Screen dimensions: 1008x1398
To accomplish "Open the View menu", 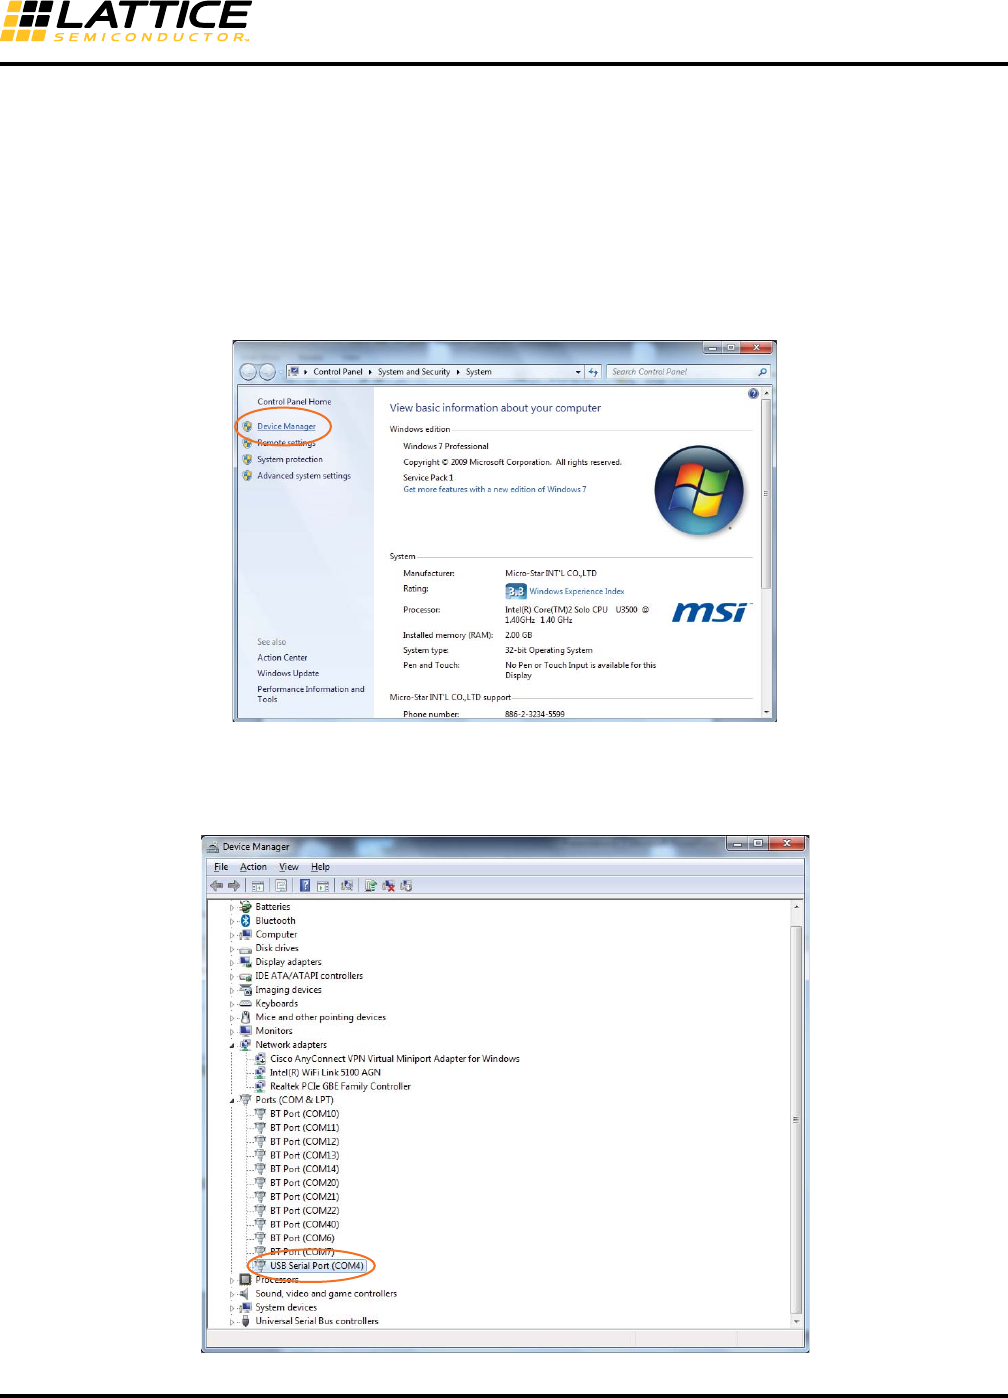I will tap(289, 867).
